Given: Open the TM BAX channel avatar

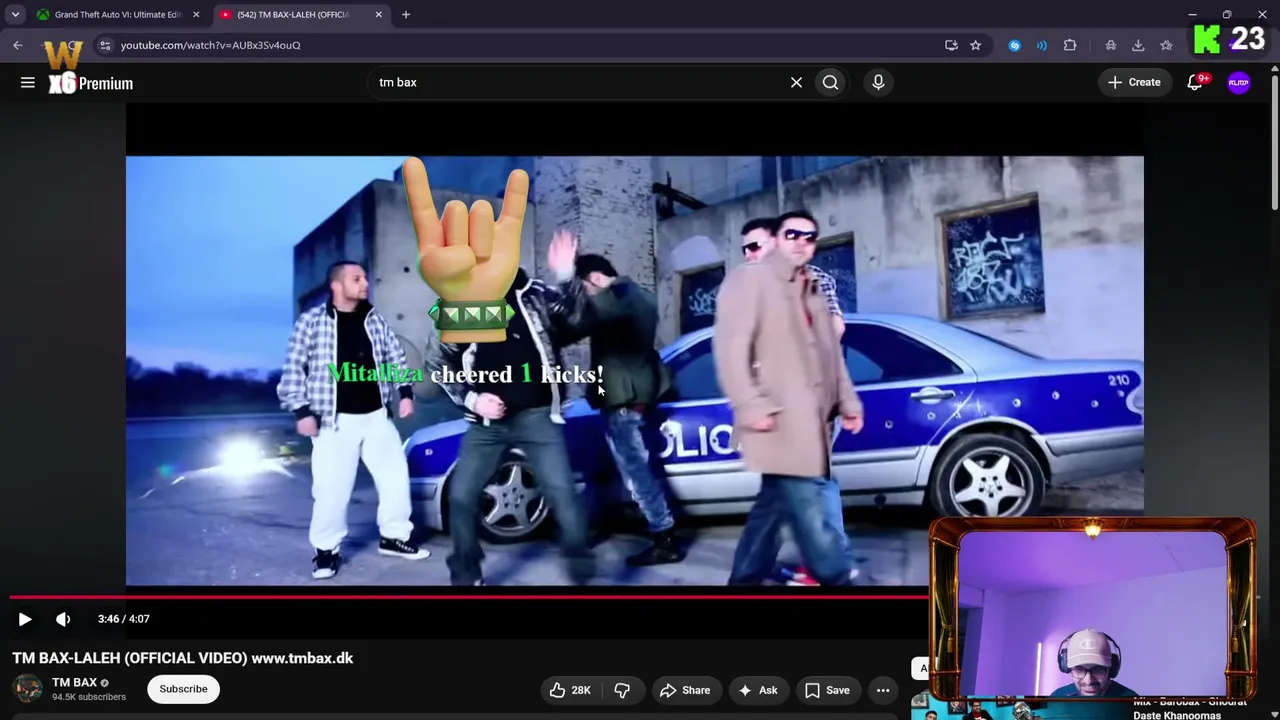Looking at the screenshot, I should pyautogui.click(x=28, y=689).
